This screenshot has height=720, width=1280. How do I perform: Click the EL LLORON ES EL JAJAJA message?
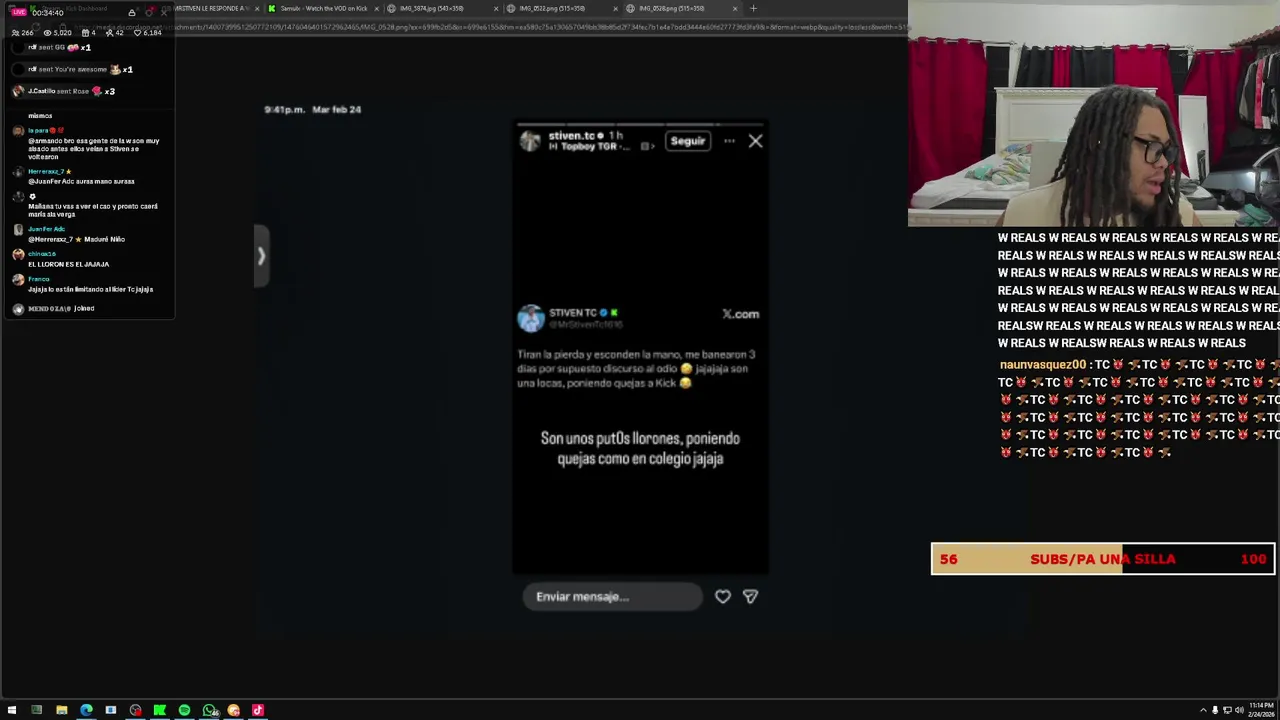(x=68, y=264)
